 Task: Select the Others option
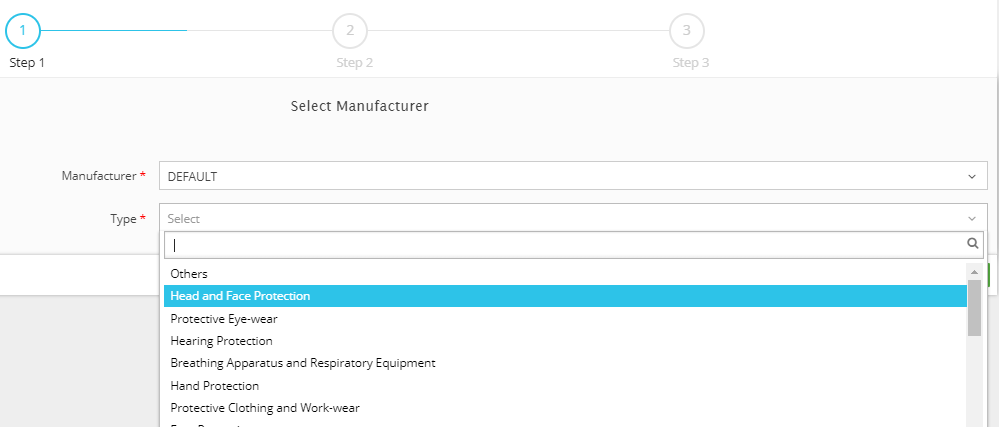(189, 273)
